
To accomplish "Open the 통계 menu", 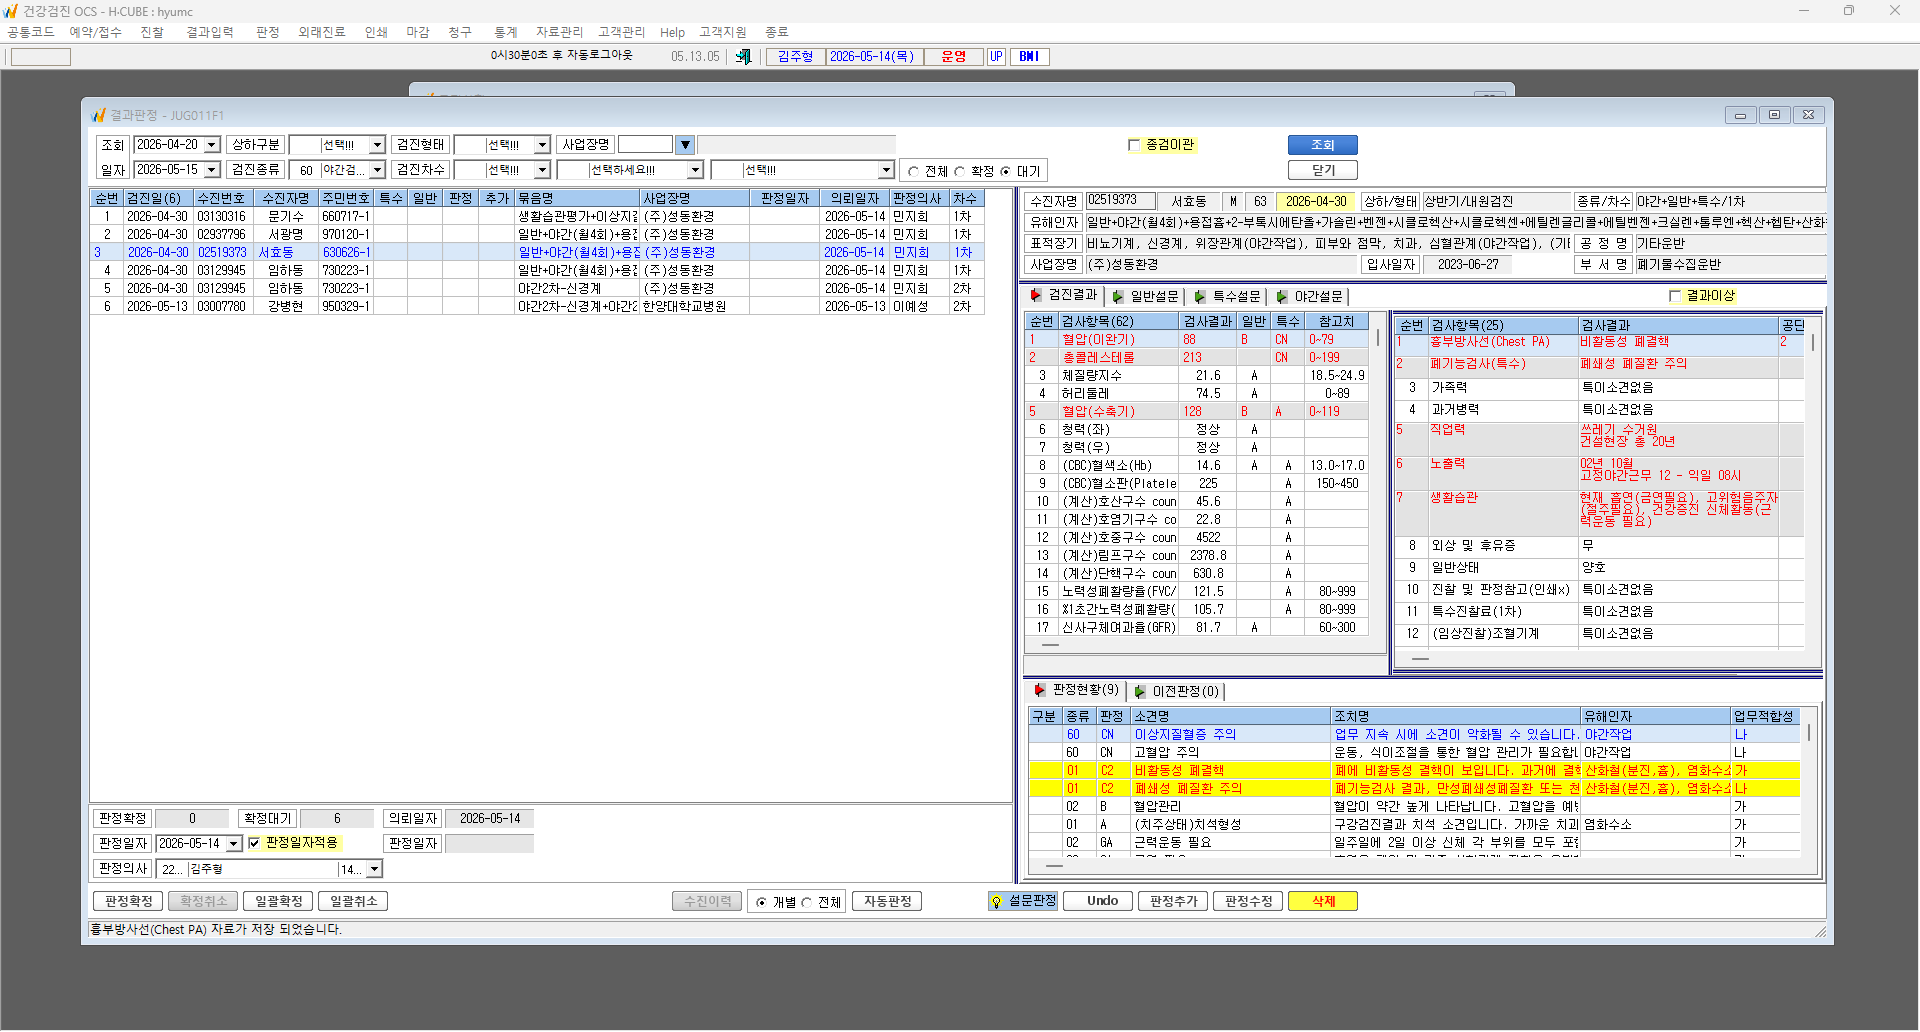I will tap(506, 32).
